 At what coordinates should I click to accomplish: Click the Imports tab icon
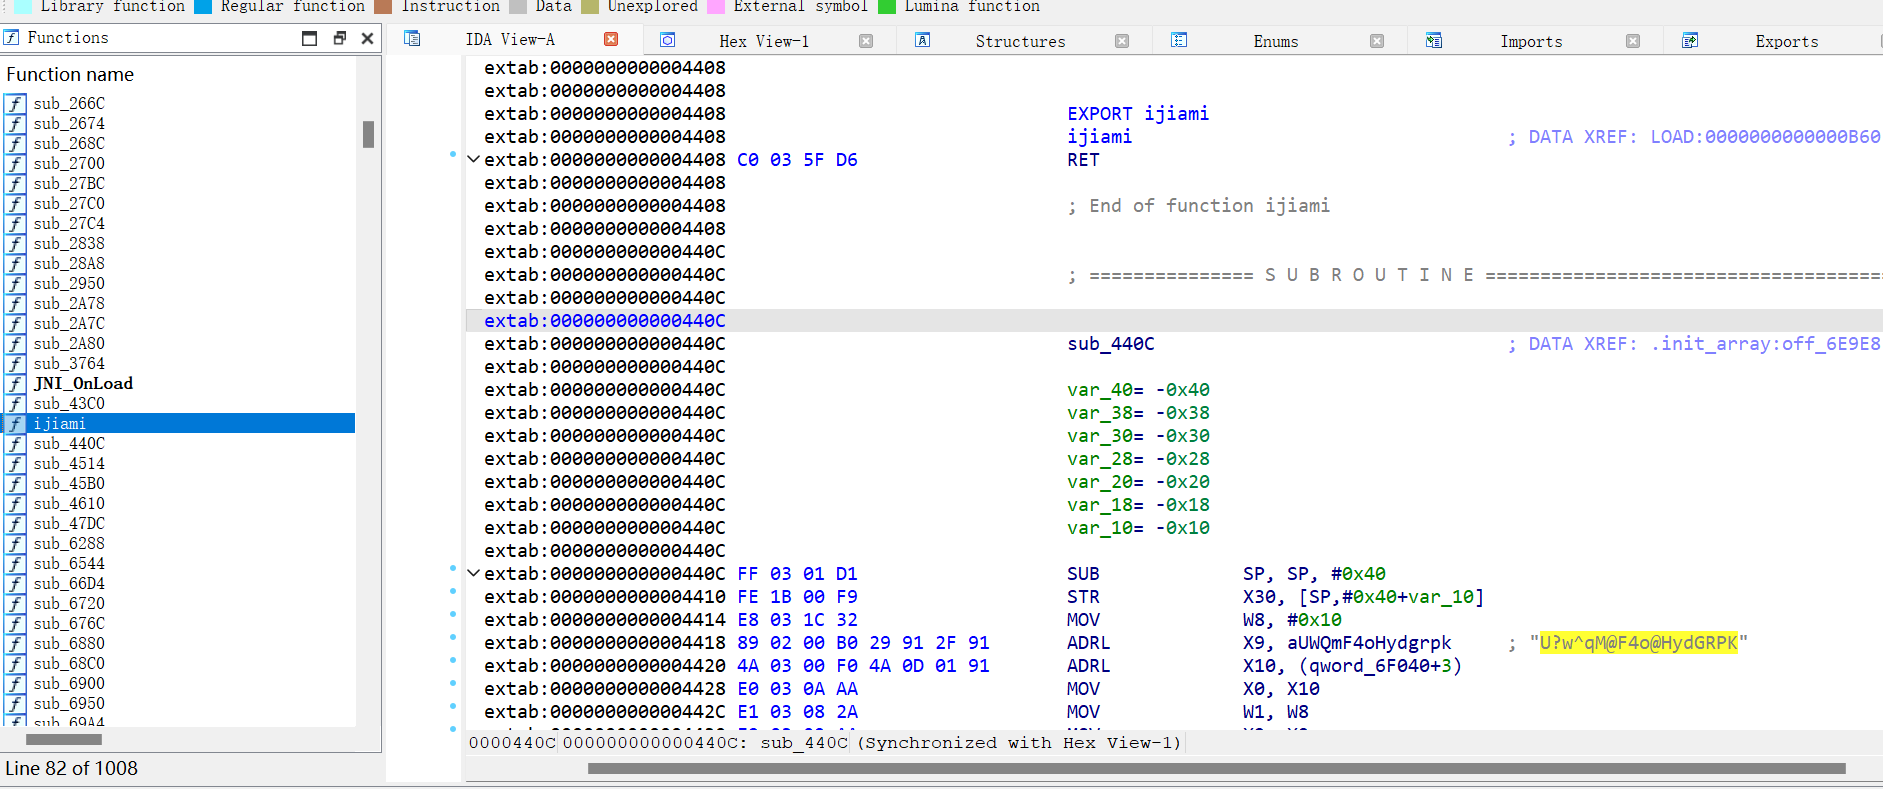point(1434,40)
